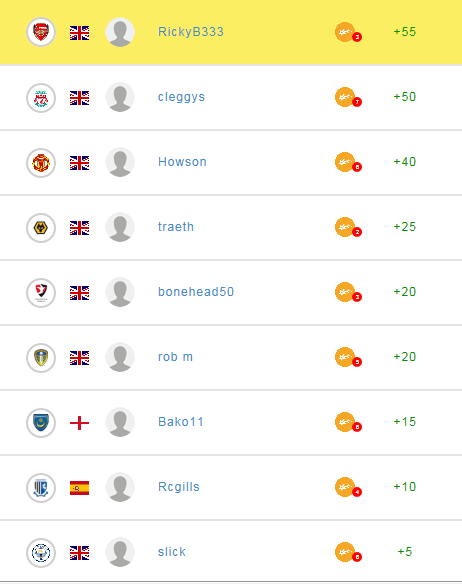Select the Manchester United badge beside Howson
Image resolution: width=462 pixels, height=584 pixels.
coord(41,163)
